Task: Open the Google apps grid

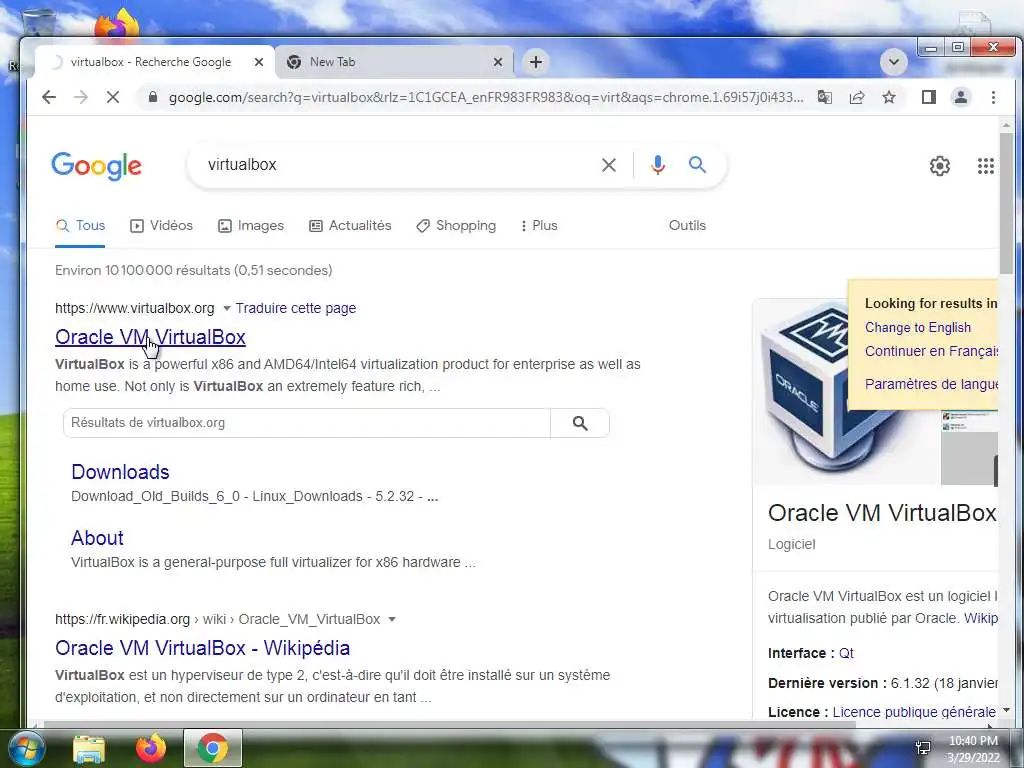Action: pyautogui.click(x=985, y=166)
